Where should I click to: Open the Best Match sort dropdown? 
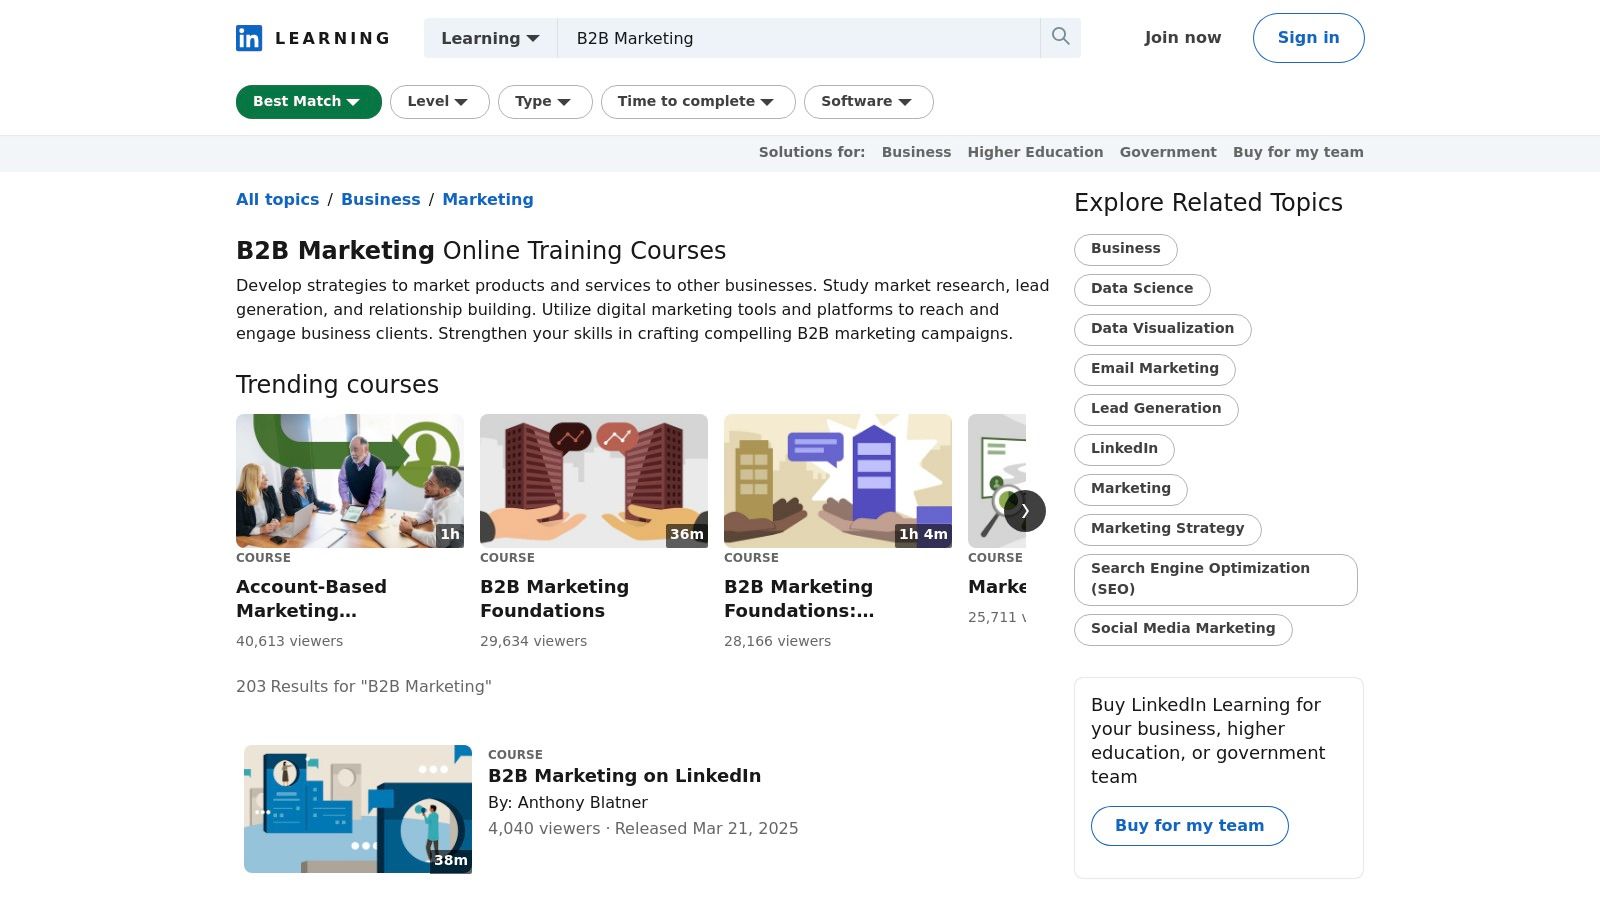point(309,102)
